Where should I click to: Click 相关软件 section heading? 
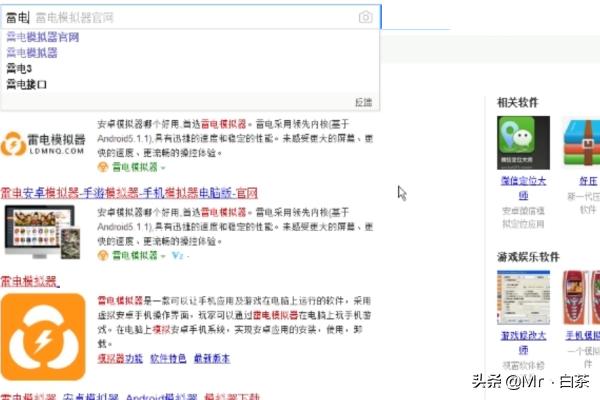tap(517, 102)
